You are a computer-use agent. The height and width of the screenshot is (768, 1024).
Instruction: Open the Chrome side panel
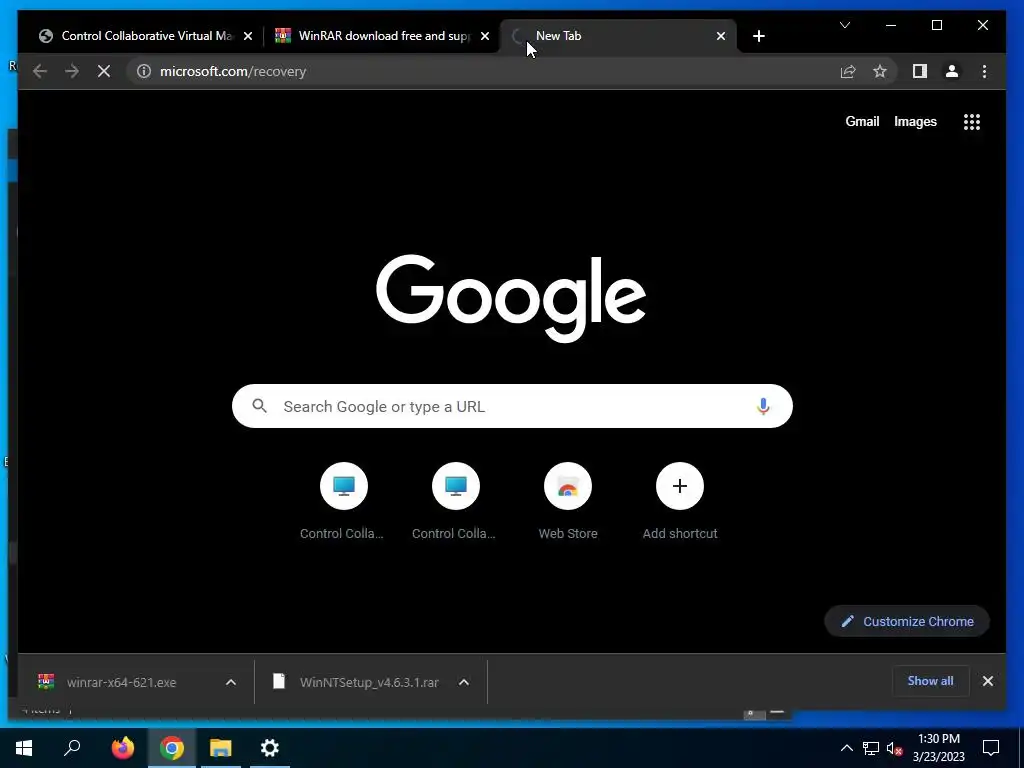(x=920, y=71)
